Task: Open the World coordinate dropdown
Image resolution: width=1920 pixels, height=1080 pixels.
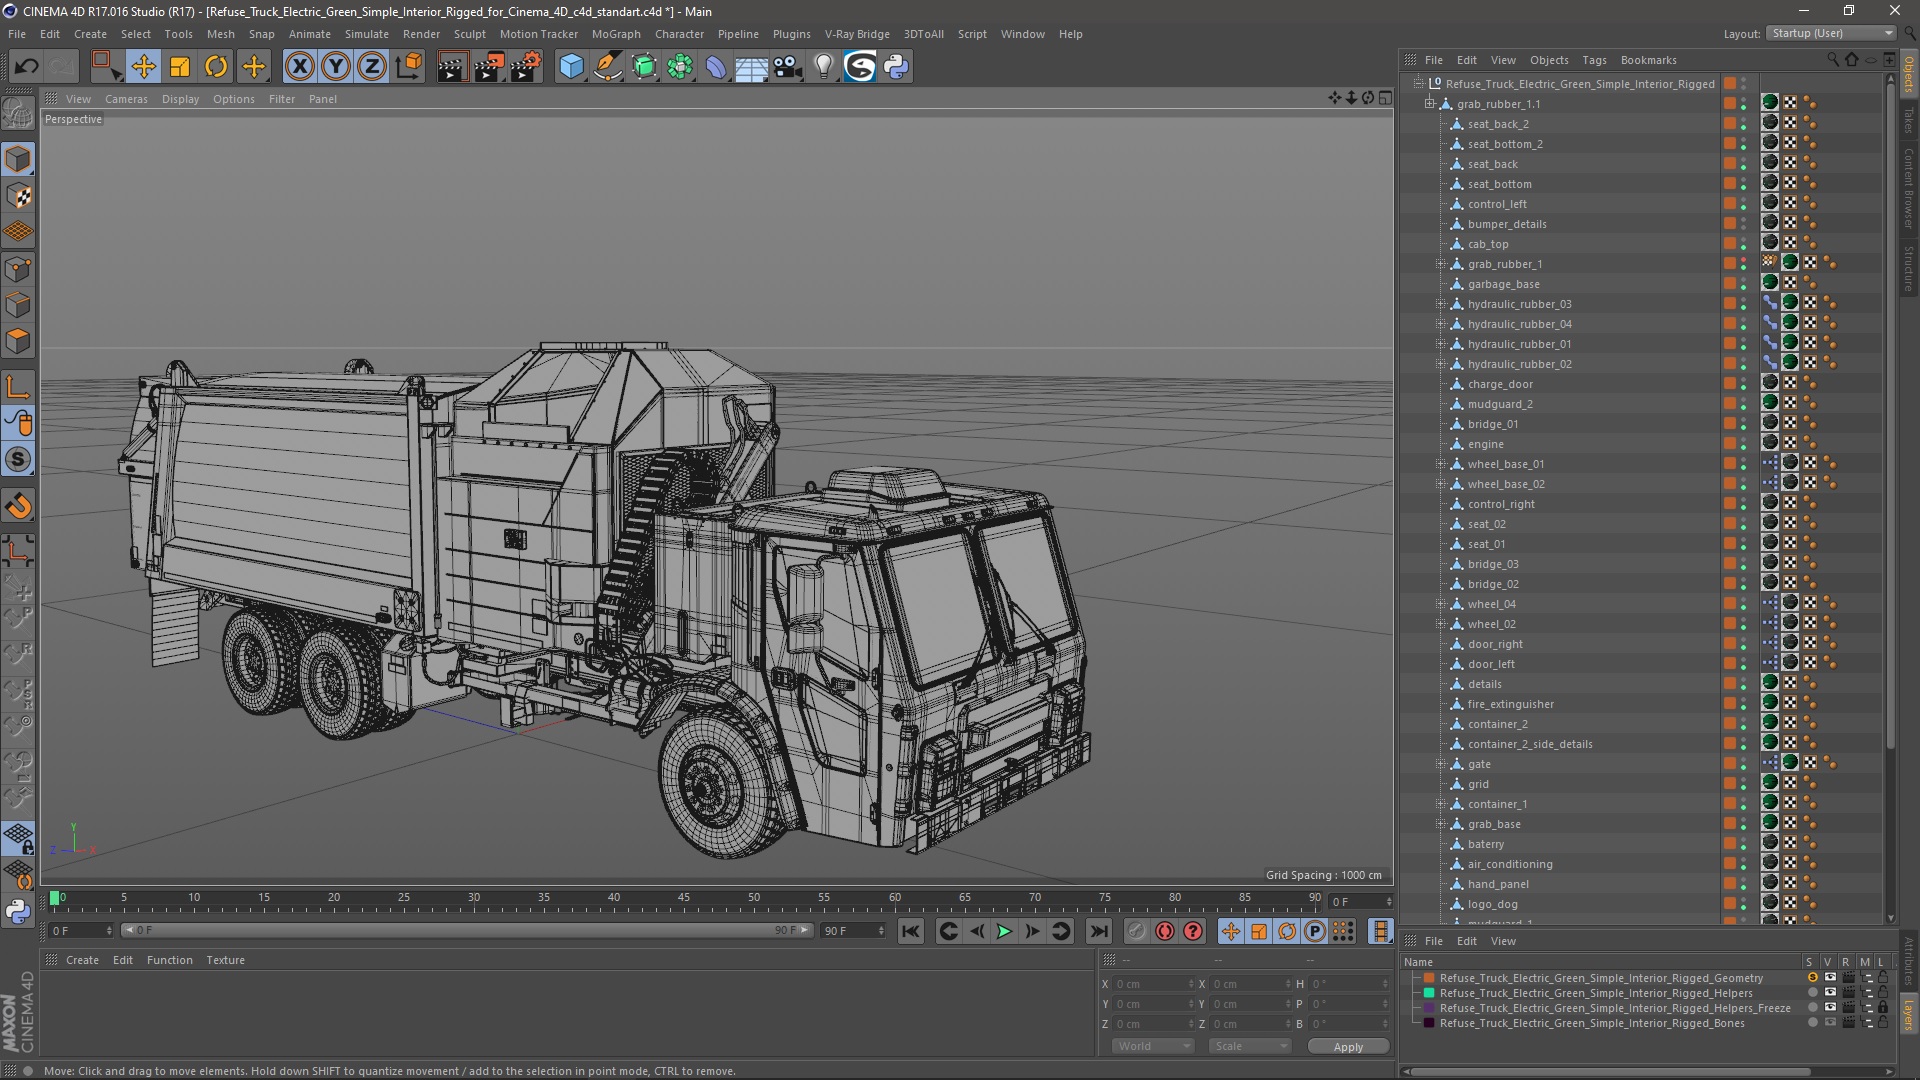Action: [x=1152, y=1046]
